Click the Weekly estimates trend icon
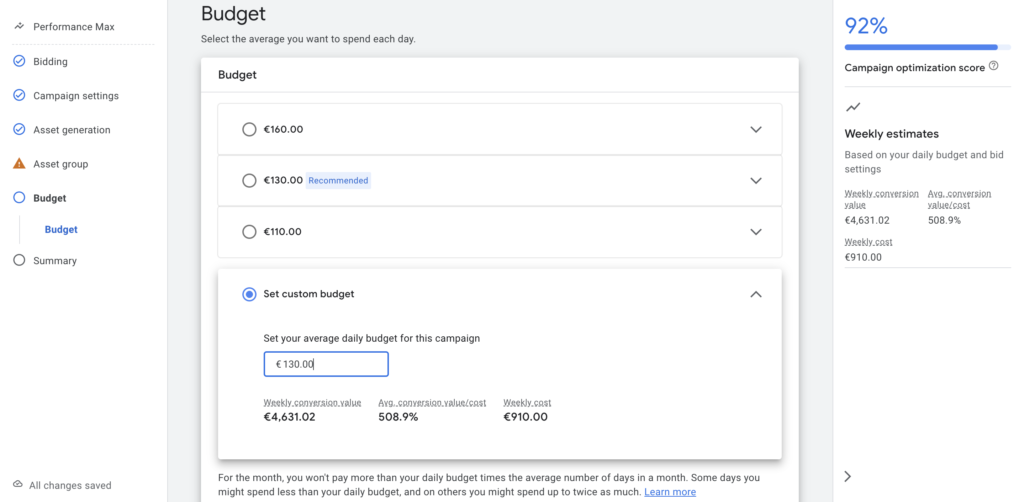Image resolution: width=1024 pixels, height=502 pixels. coord(853,107)
